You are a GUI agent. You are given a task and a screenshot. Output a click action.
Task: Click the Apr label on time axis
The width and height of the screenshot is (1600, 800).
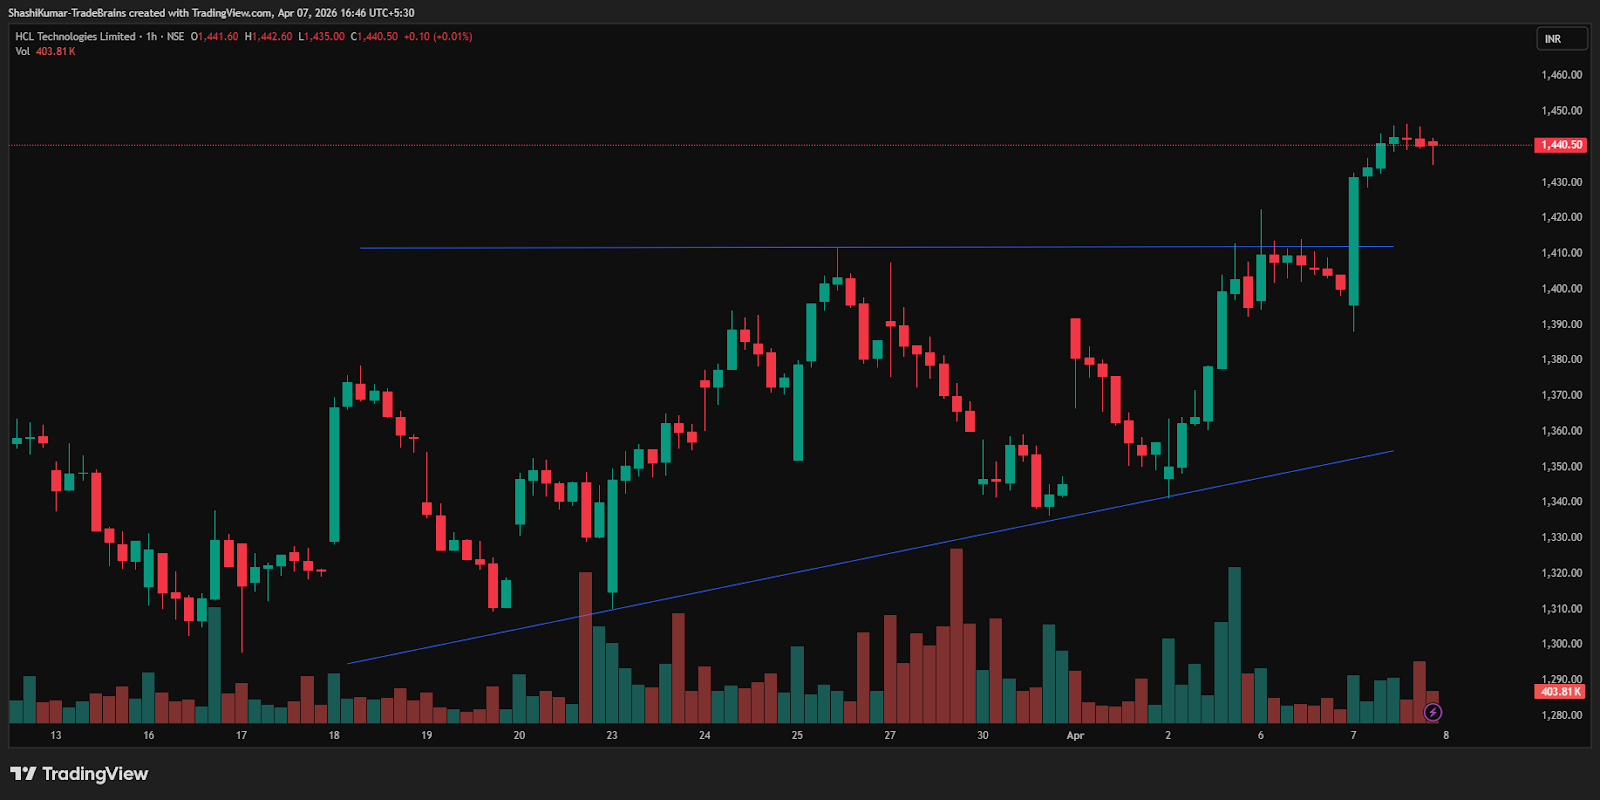point(1075,735)
